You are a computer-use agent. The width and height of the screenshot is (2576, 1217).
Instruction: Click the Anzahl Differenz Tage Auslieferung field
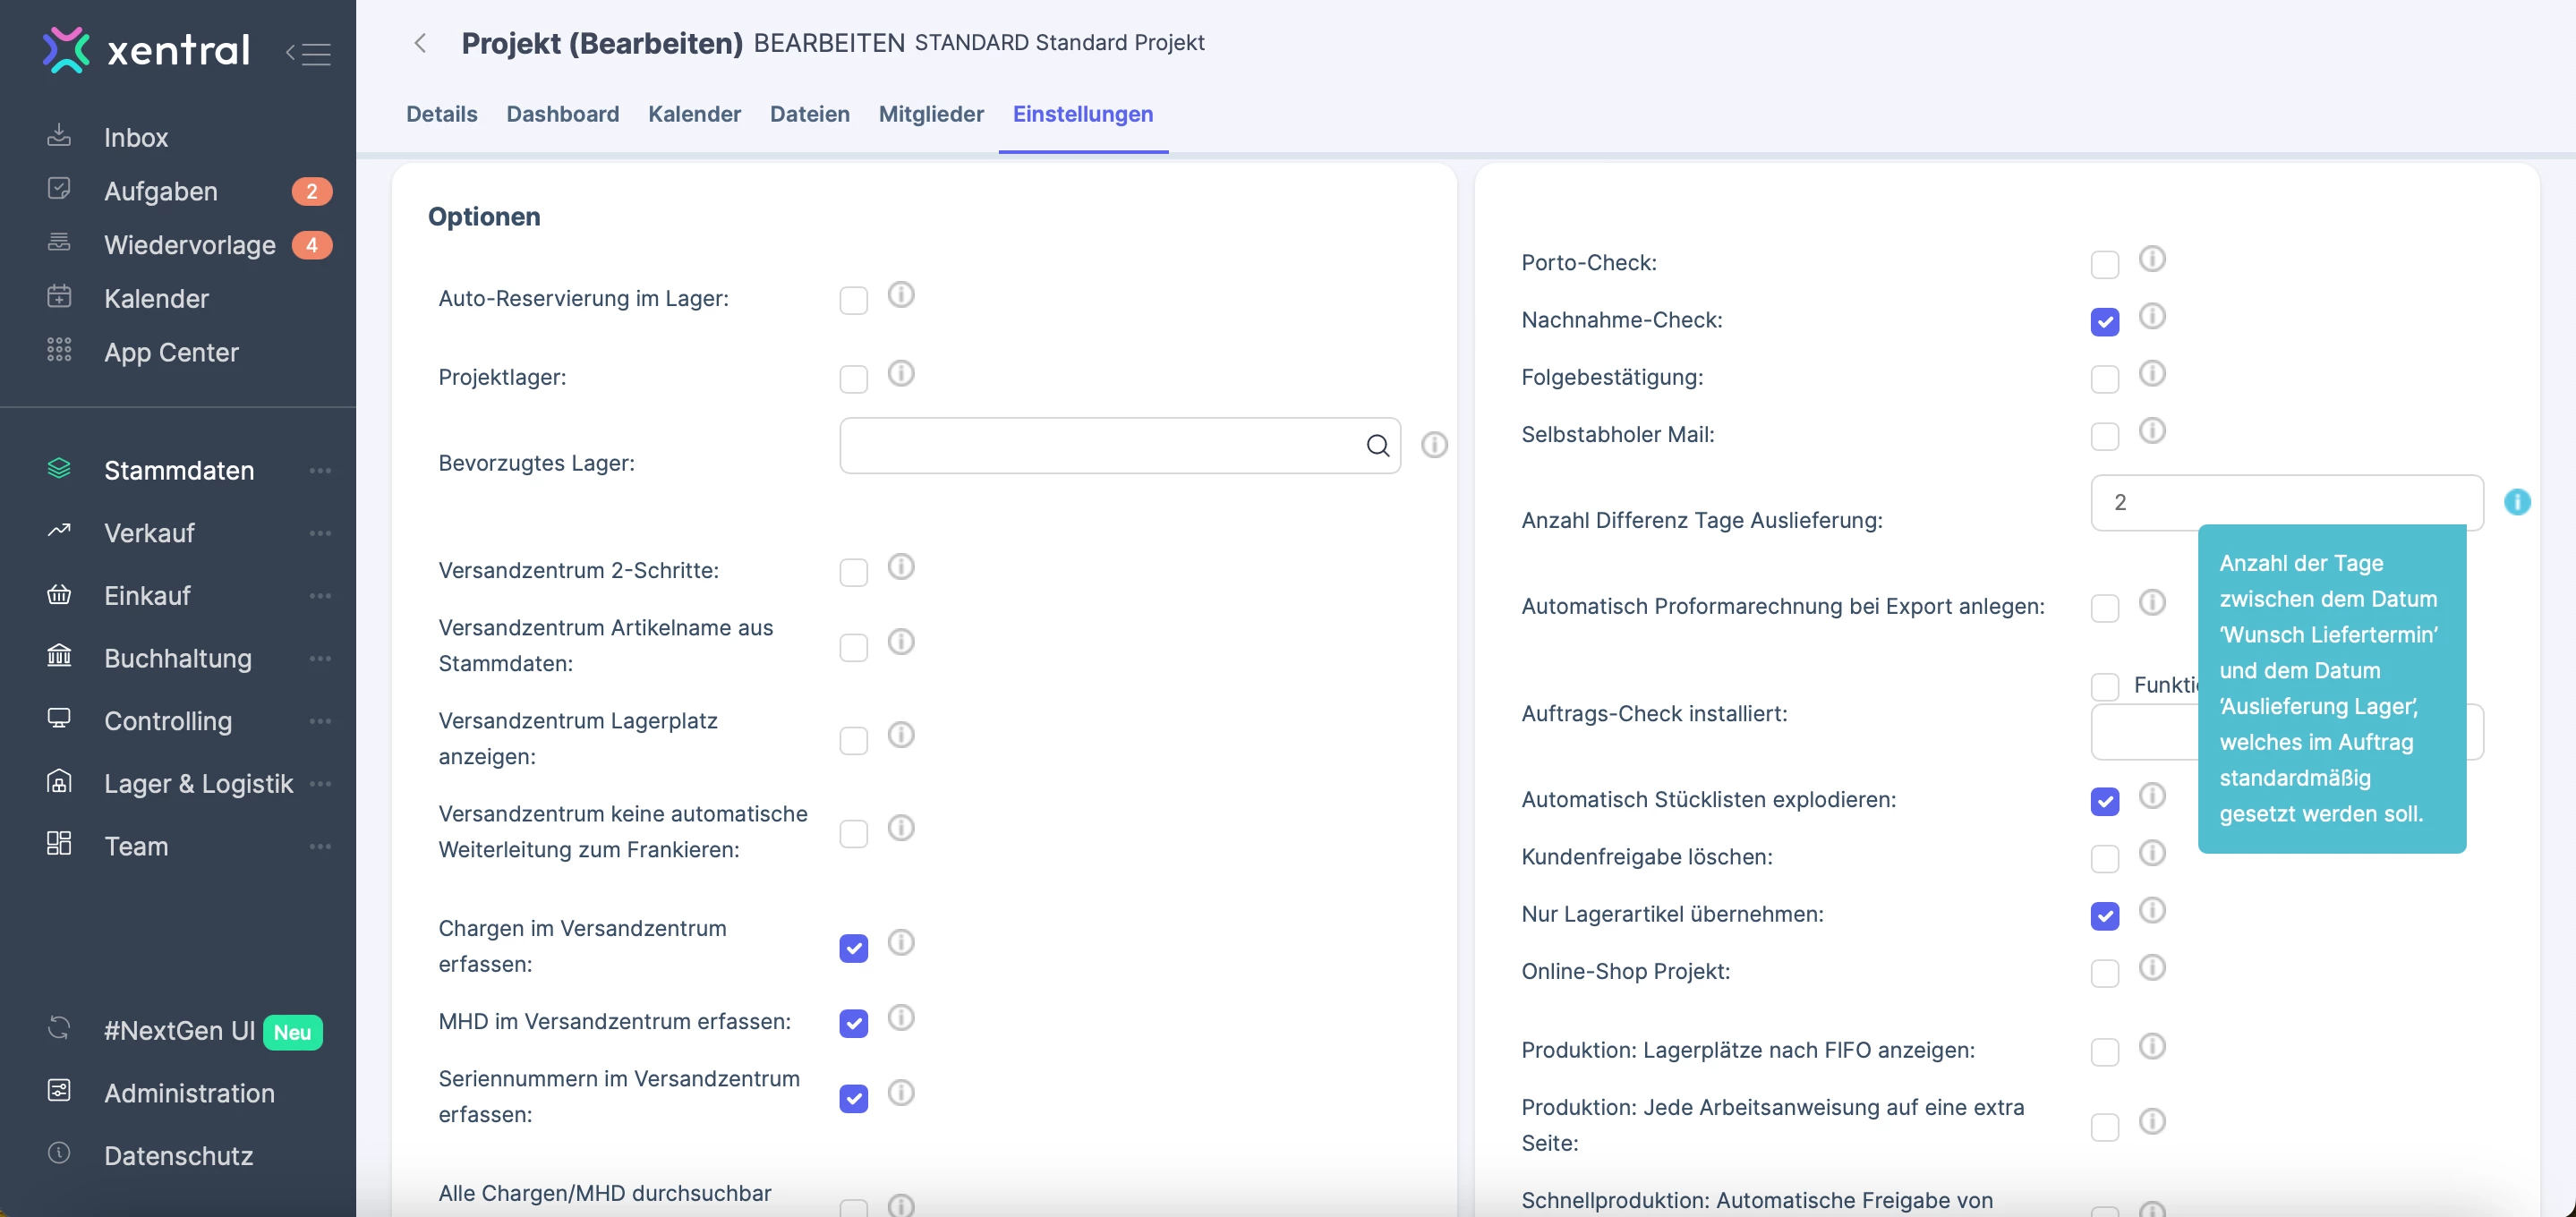pyautogui.click(x=2286, y=502)
